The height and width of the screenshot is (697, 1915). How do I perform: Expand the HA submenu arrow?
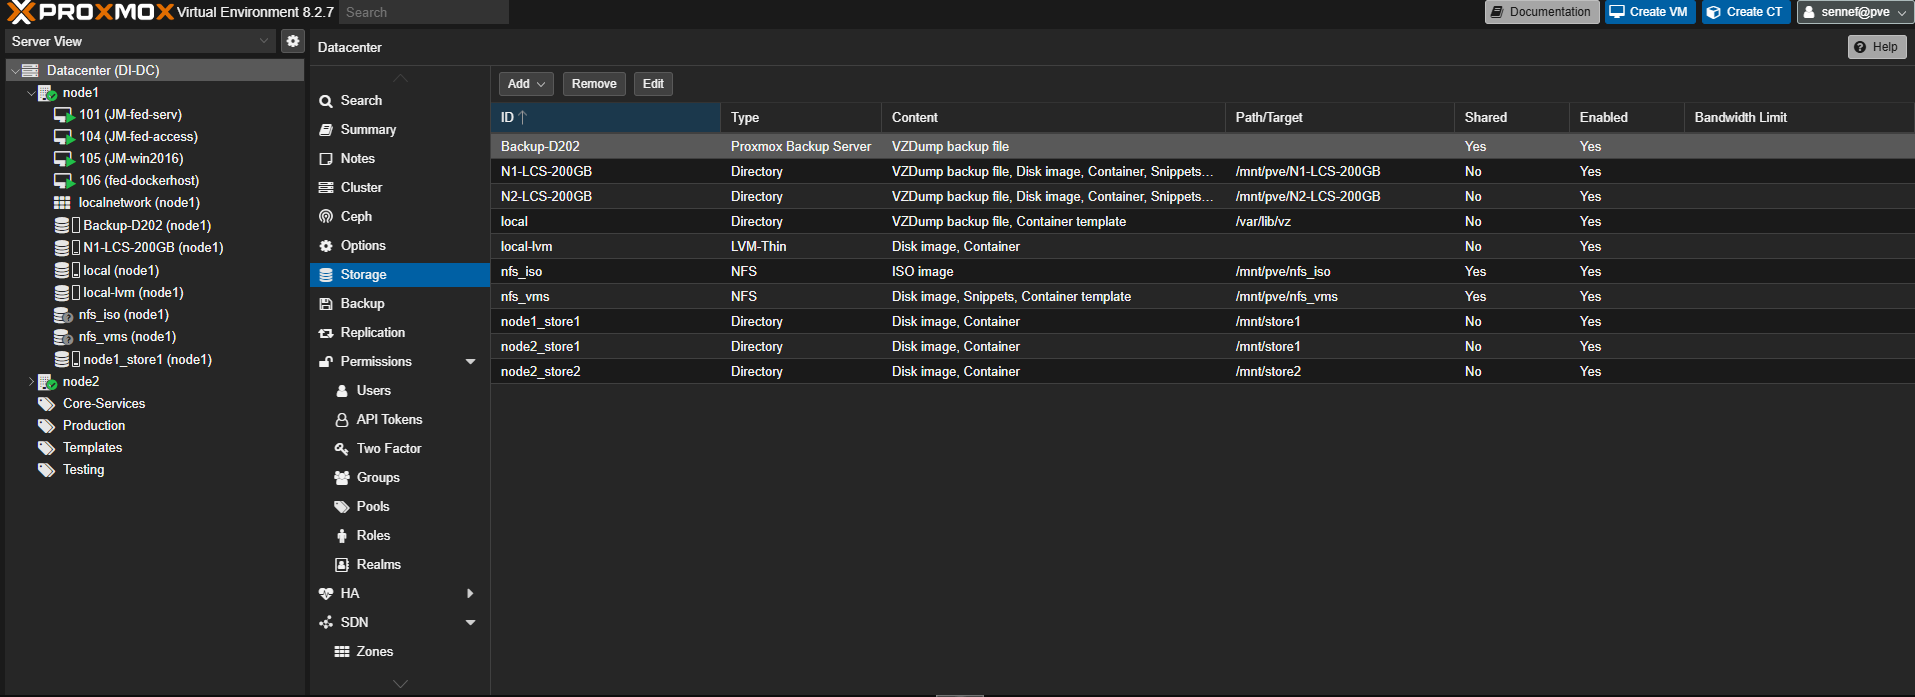[470, 594]
